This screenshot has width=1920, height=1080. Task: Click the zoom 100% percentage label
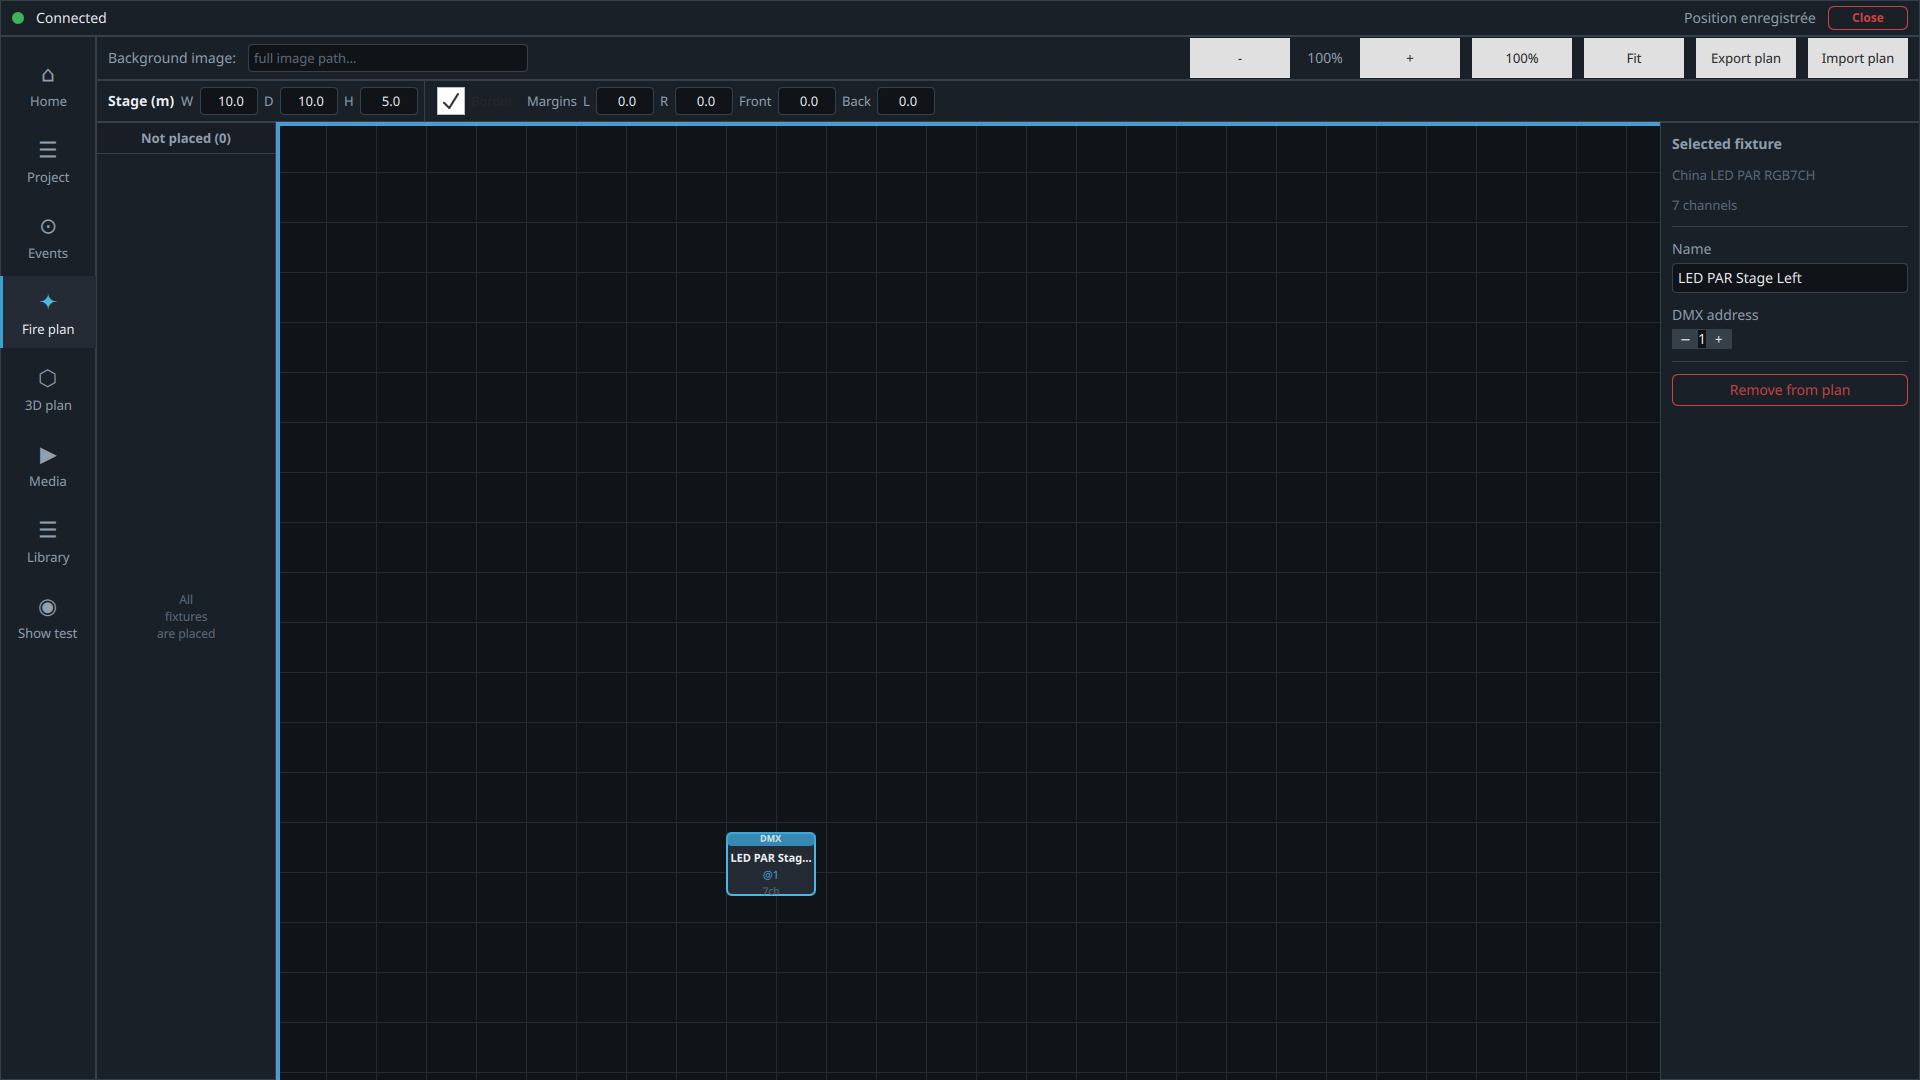point(1325,58)
